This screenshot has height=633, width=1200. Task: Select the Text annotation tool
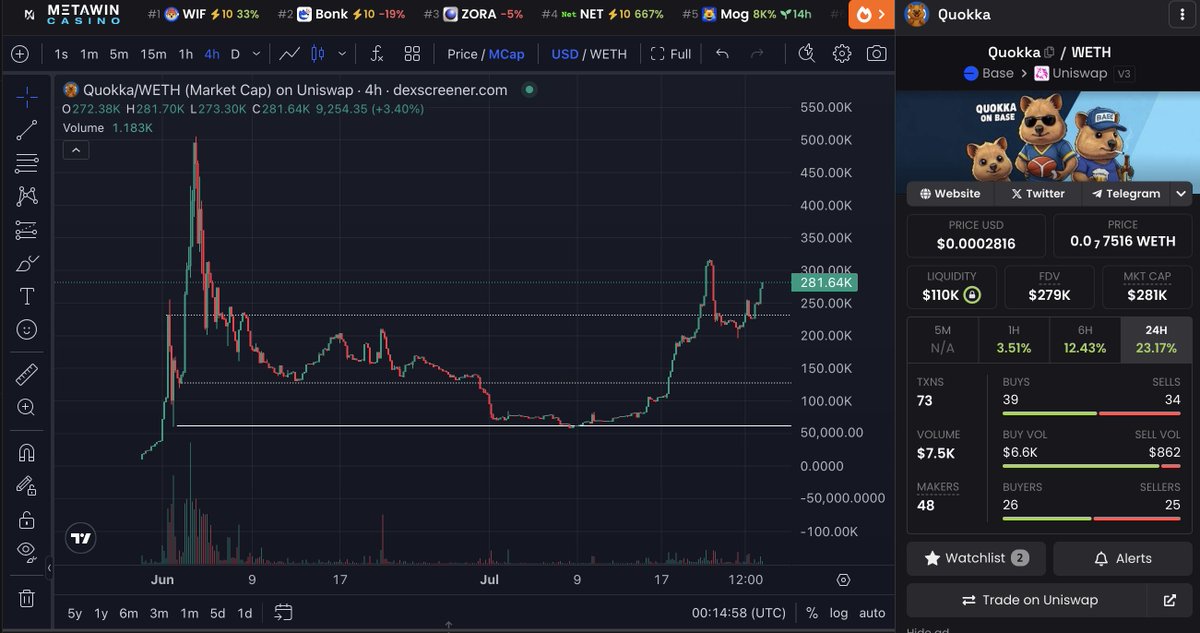coord(27,296)
